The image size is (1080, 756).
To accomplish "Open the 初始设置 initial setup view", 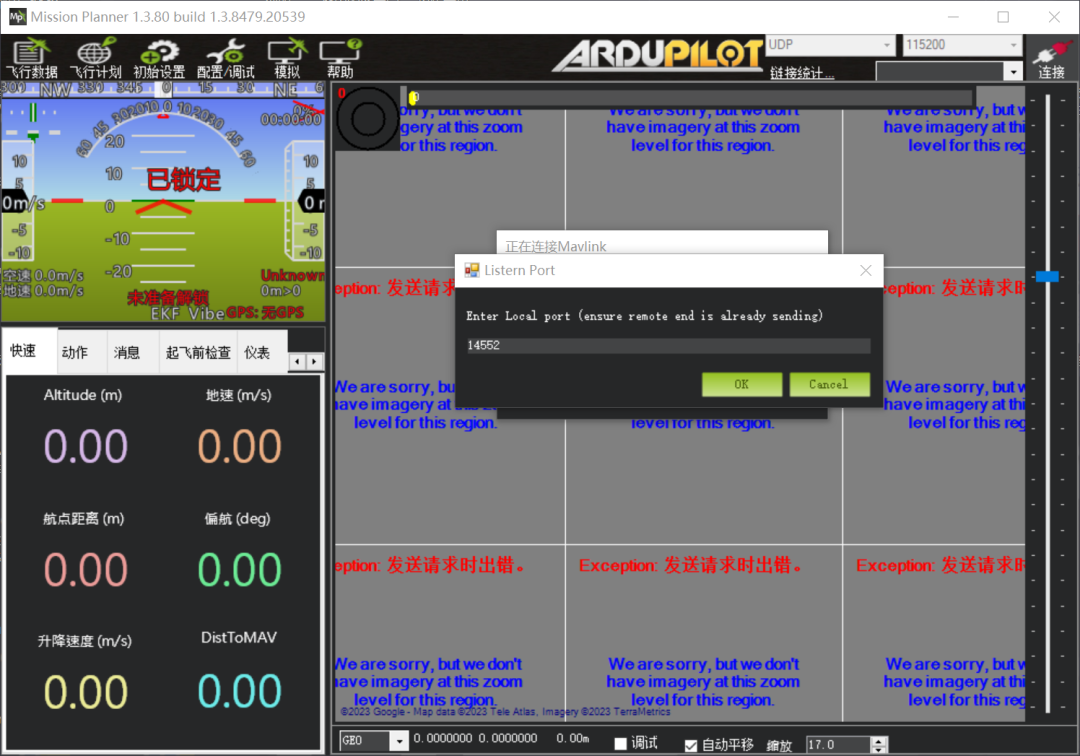I will pos(159,58).
